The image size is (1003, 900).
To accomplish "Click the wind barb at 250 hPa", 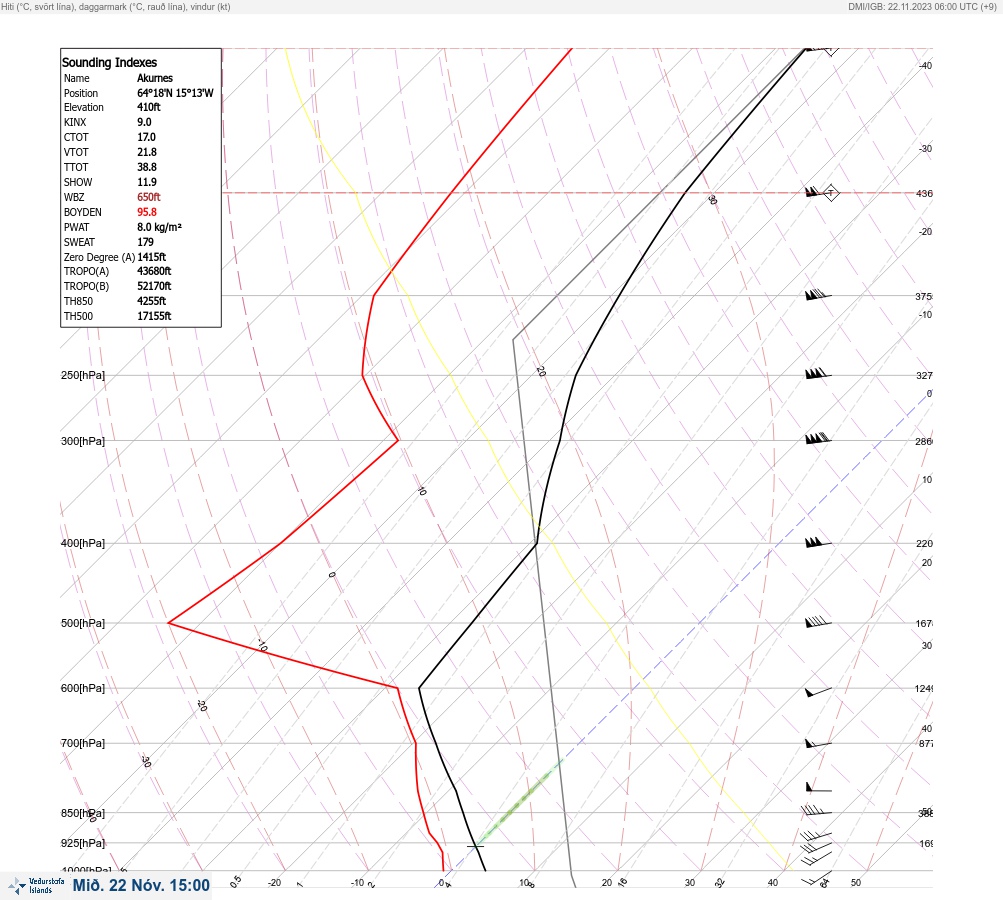I will point(818,374).
